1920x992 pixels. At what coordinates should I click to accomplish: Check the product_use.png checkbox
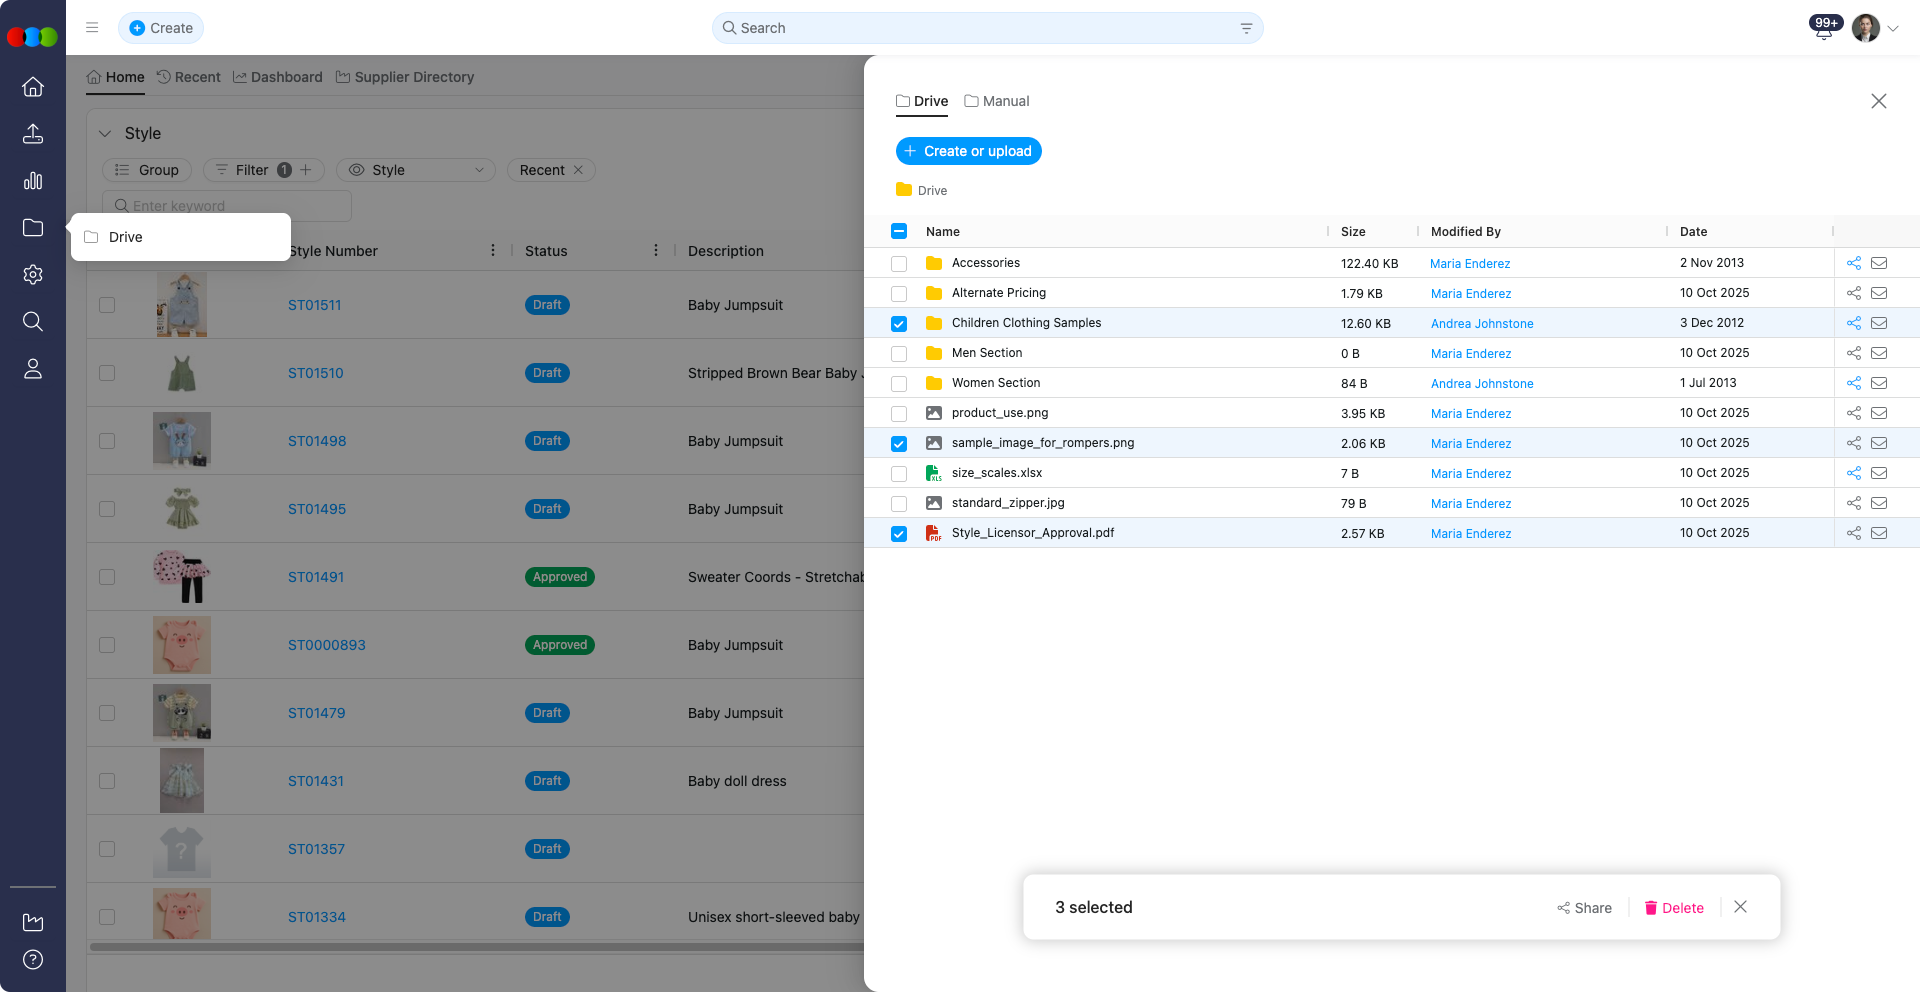[x=899, y=414]
